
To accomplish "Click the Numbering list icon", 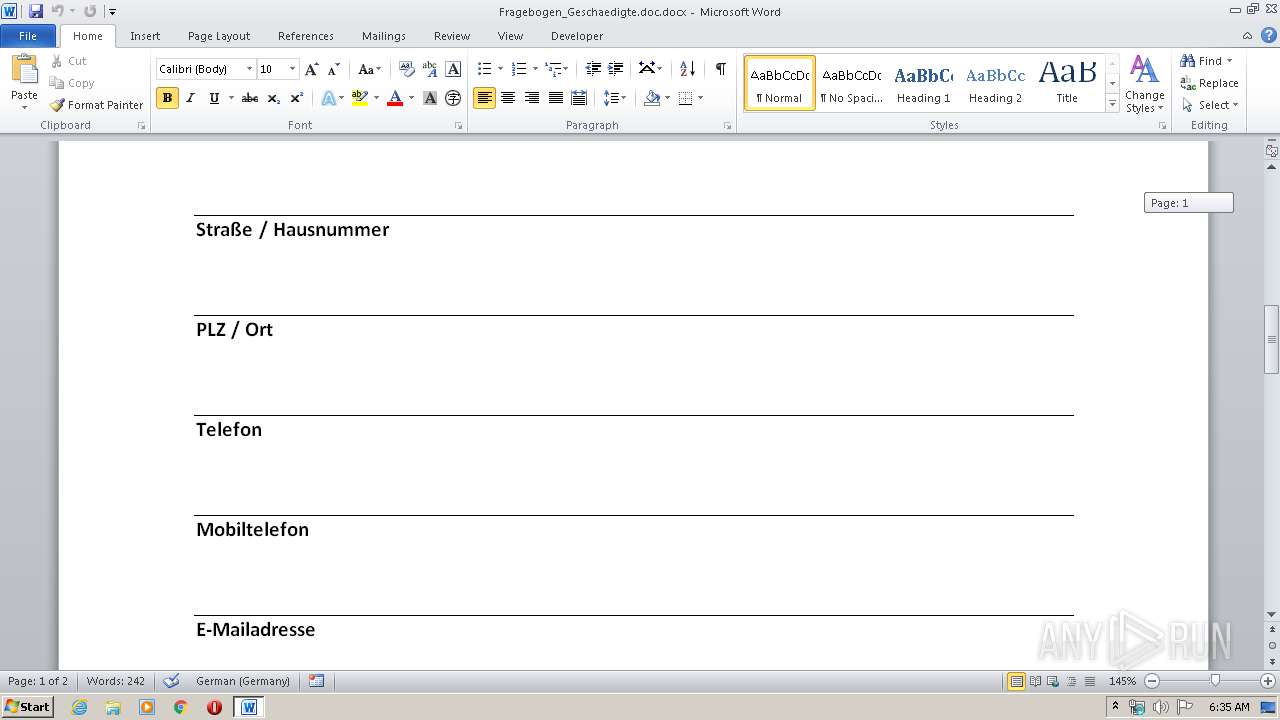I will coord(518,69).
